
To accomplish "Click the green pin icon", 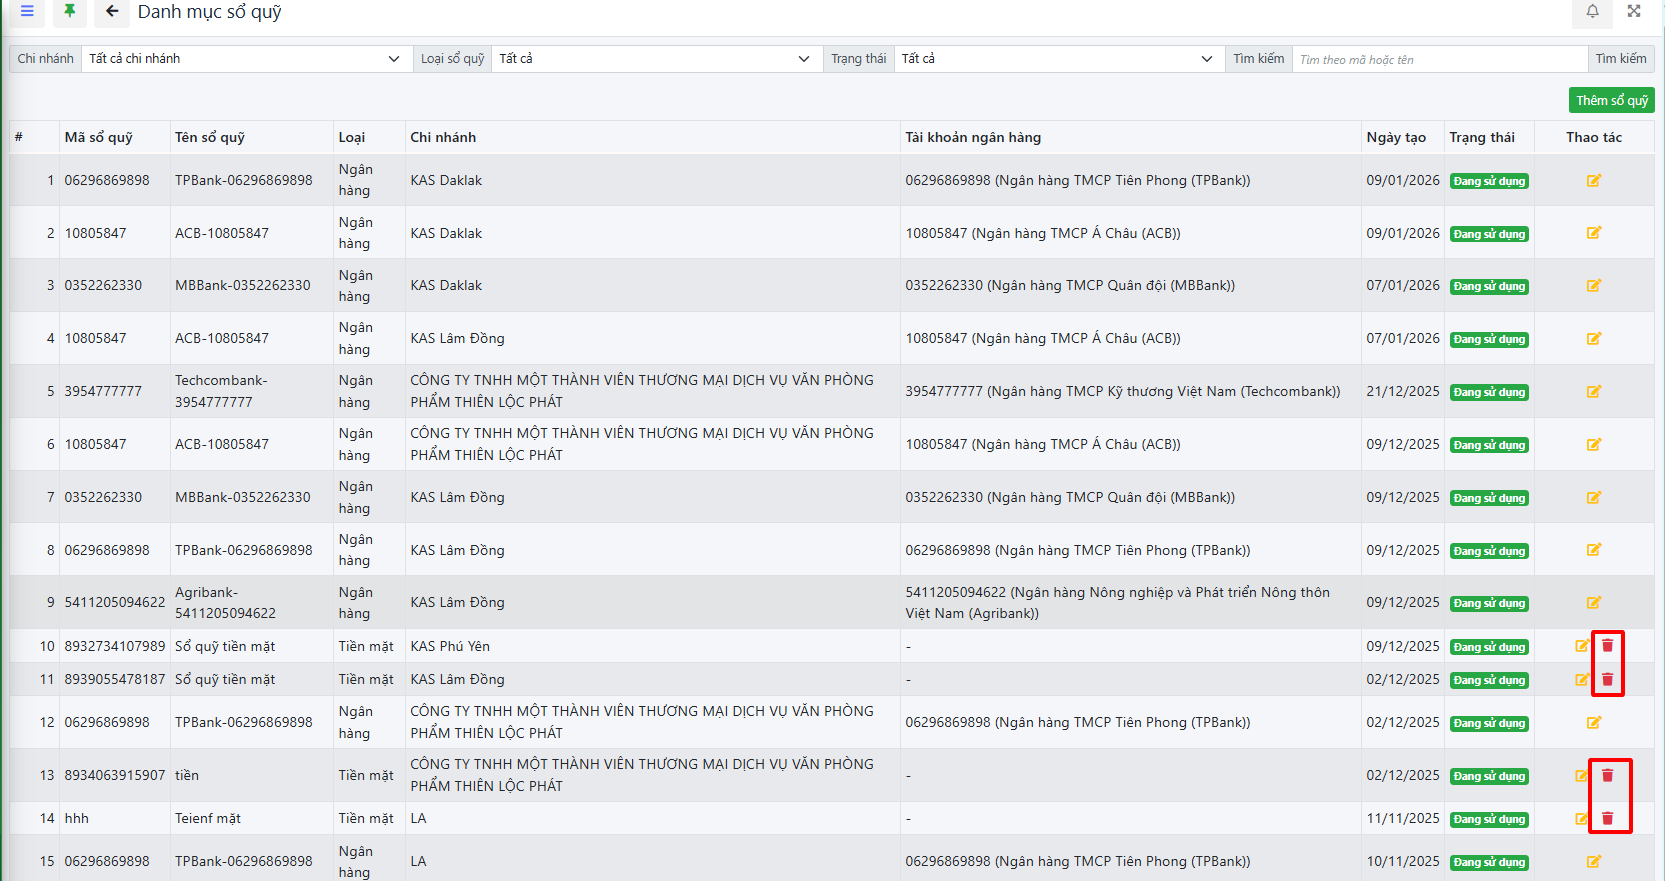I will click(69, 12).
